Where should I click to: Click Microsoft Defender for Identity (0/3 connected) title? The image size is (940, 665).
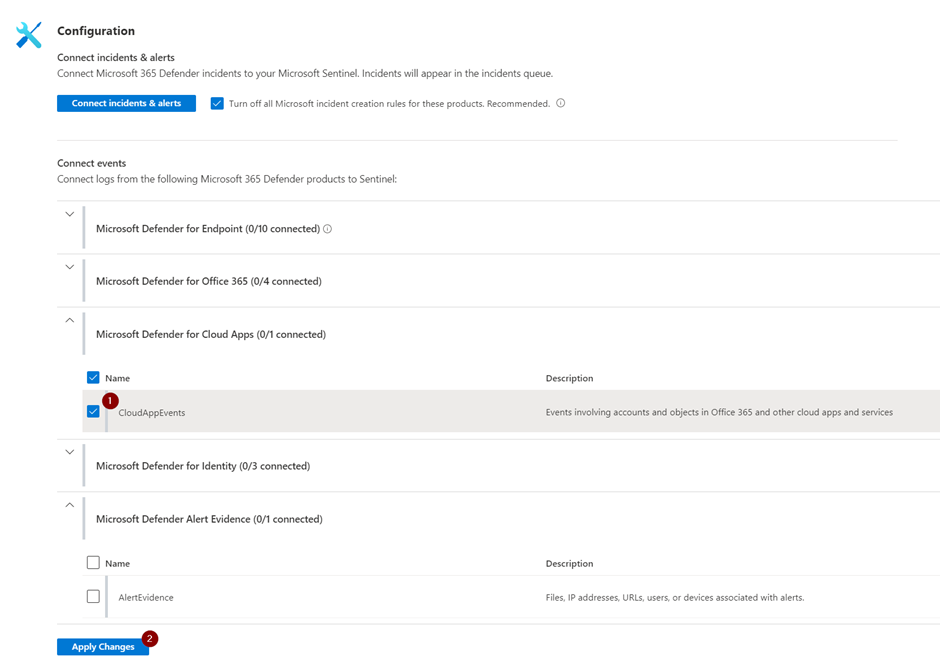click(203, 466)
